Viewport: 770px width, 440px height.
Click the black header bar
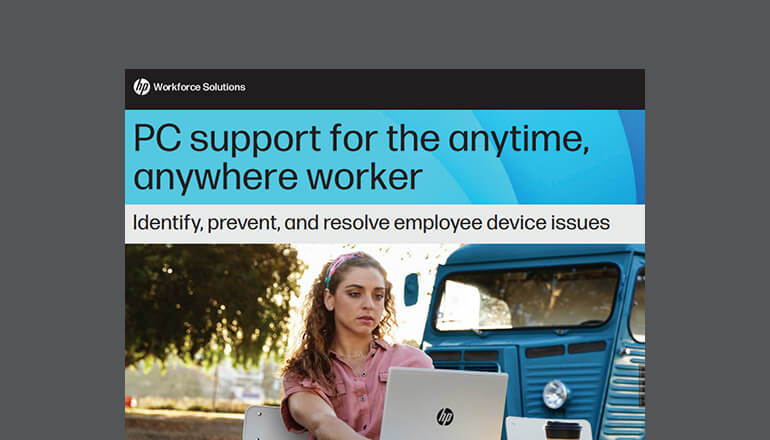point(385,89)
